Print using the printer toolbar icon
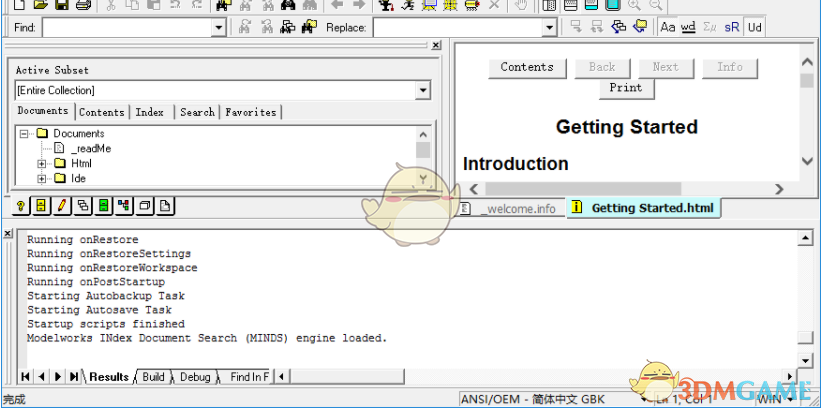 [x=83, y=5]
